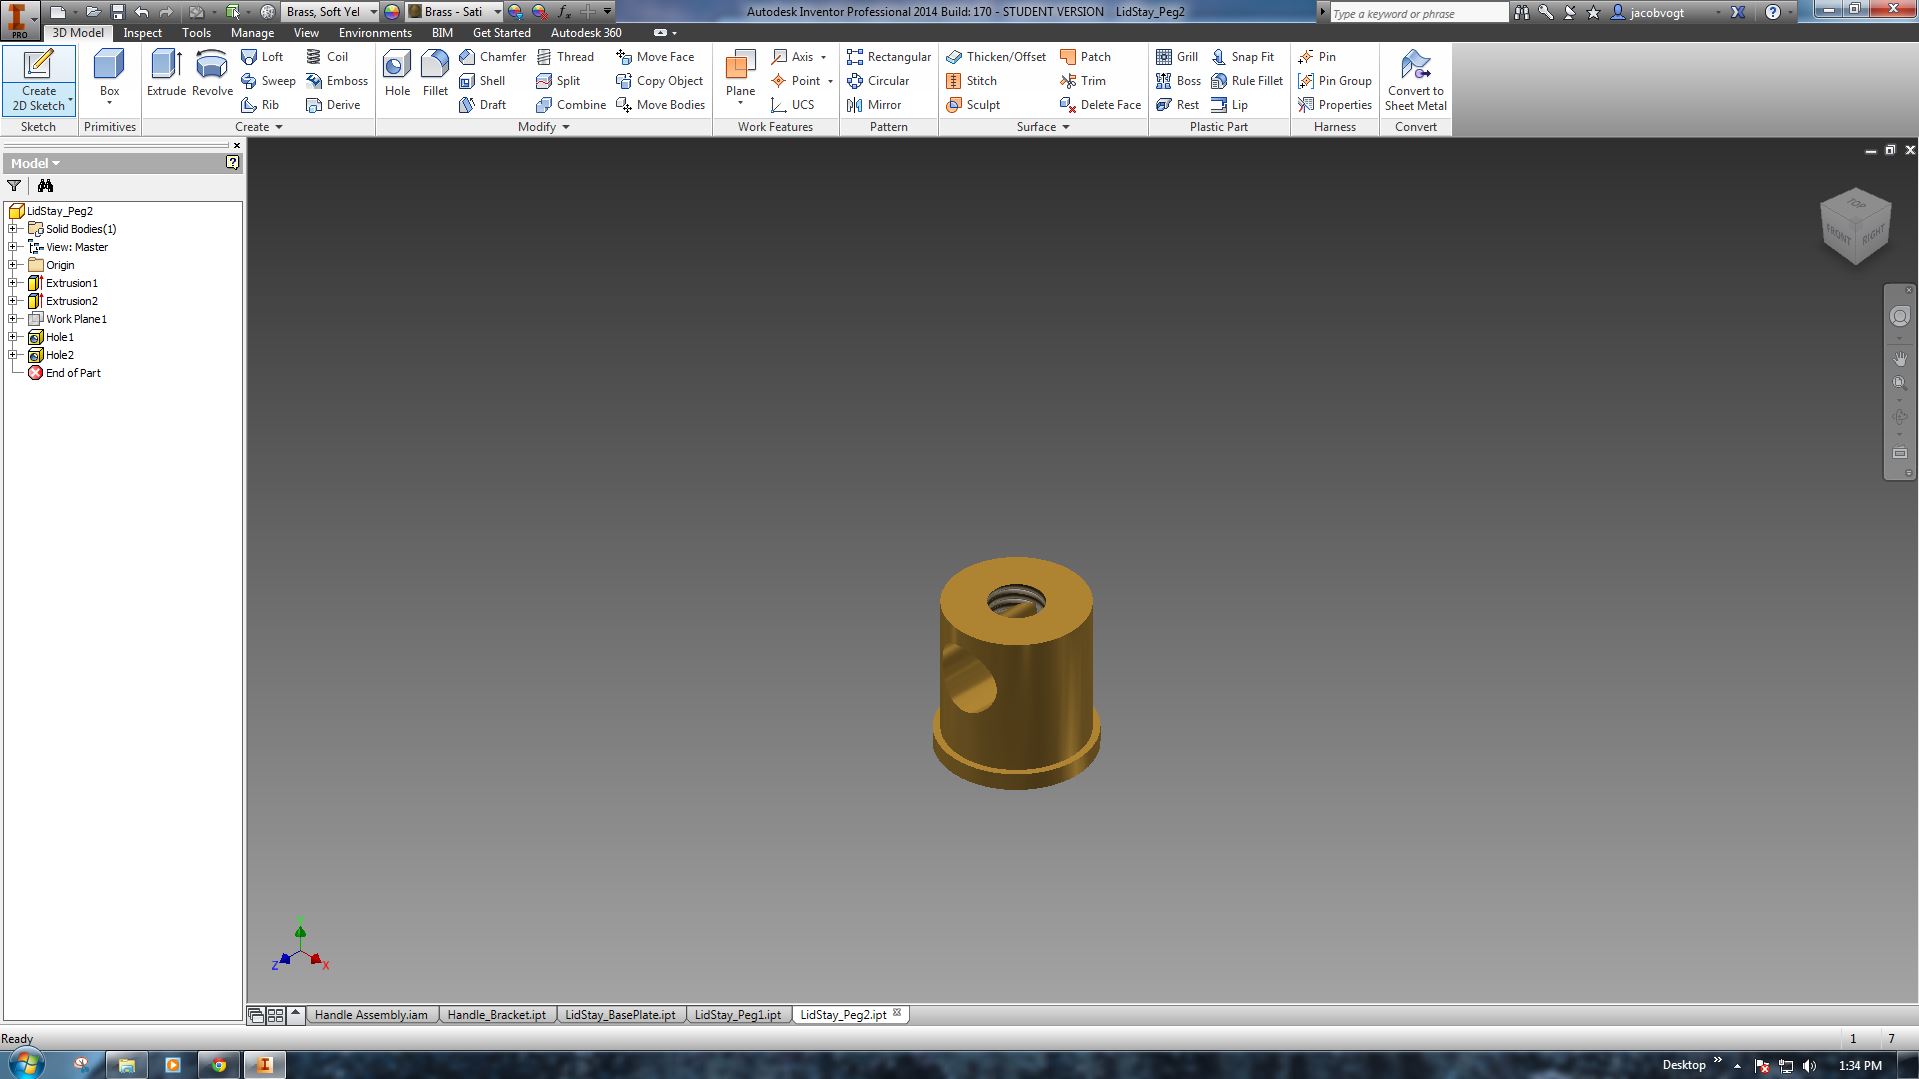Select the Rectangular pattern tool
Image resolution: width=1919 pixels, height=1079 pixels.
[x=888, y=57]
